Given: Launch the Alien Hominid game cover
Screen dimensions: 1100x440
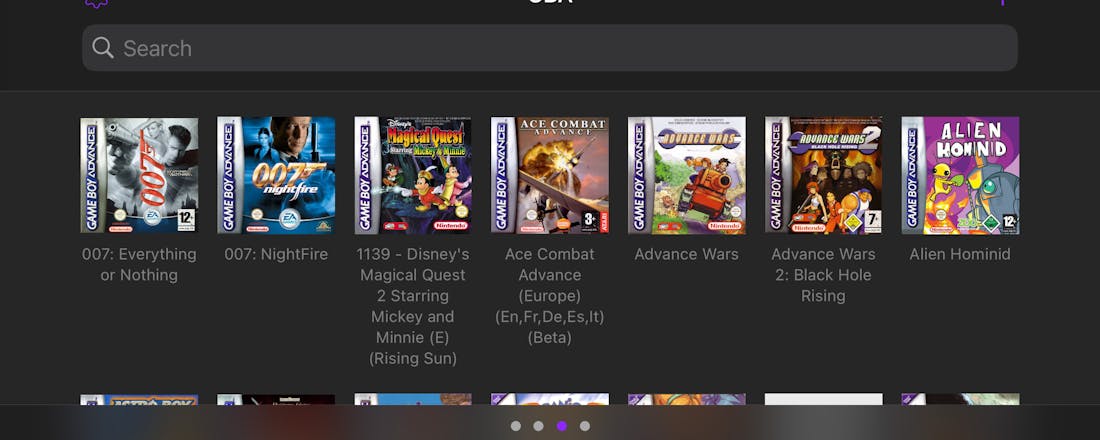Looking at the screenshot, I should tap(960, 175).
